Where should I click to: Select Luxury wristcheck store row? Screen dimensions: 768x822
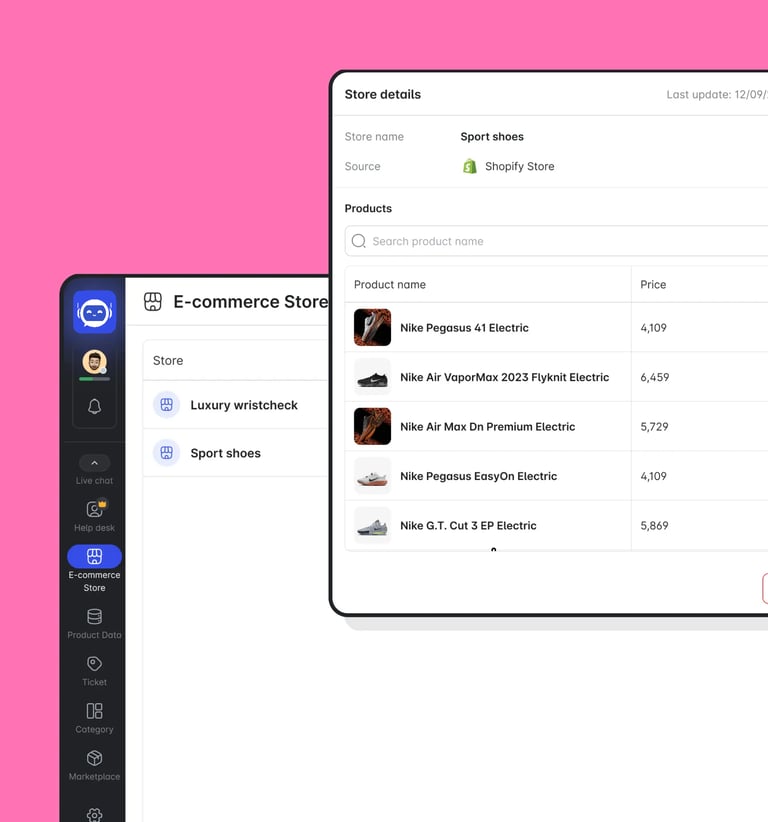[x=236, y=405]
